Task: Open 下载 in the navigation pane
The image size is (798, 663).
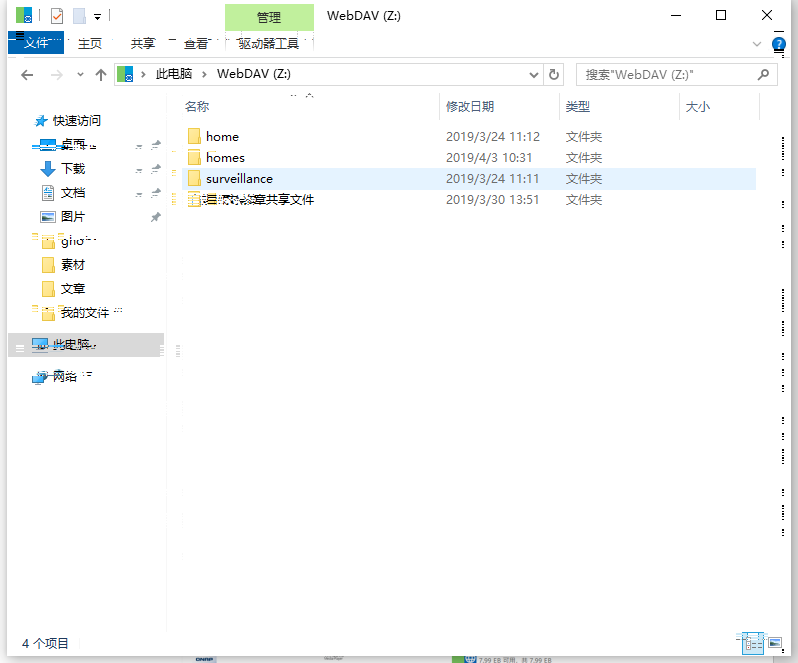Action: (x=73, y=169)
